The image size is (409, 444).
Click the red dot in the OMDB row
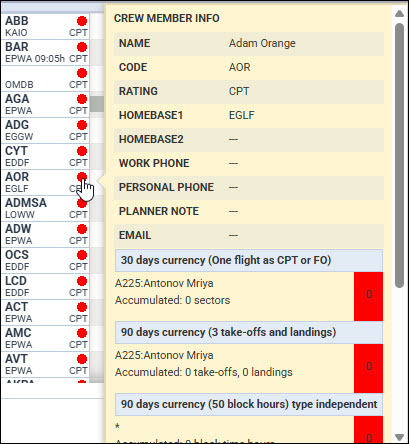point(82,73)
